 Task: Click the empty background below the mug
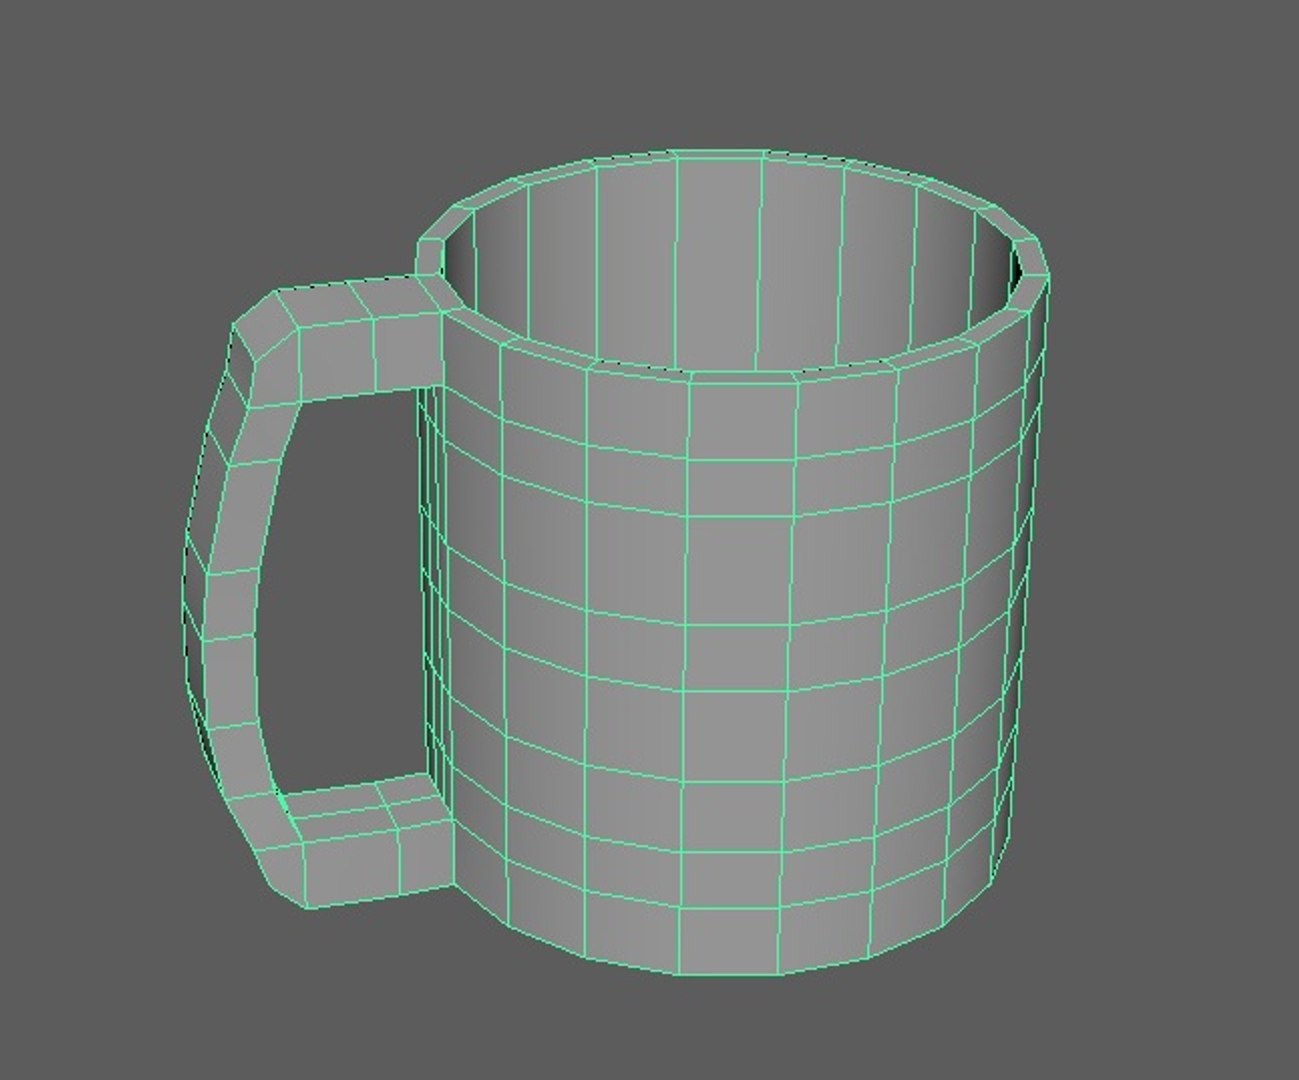tap(650, 1030)
